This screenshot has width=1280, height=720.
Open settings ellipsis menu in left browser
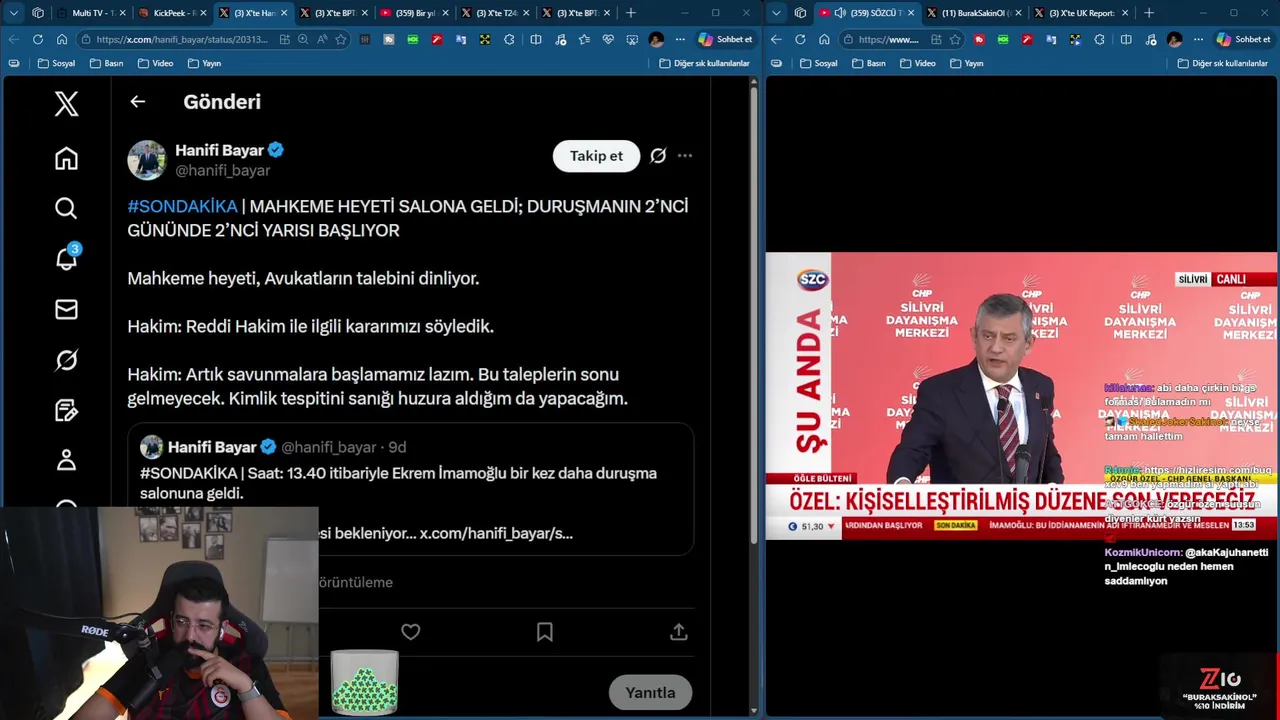pos(680,39)
